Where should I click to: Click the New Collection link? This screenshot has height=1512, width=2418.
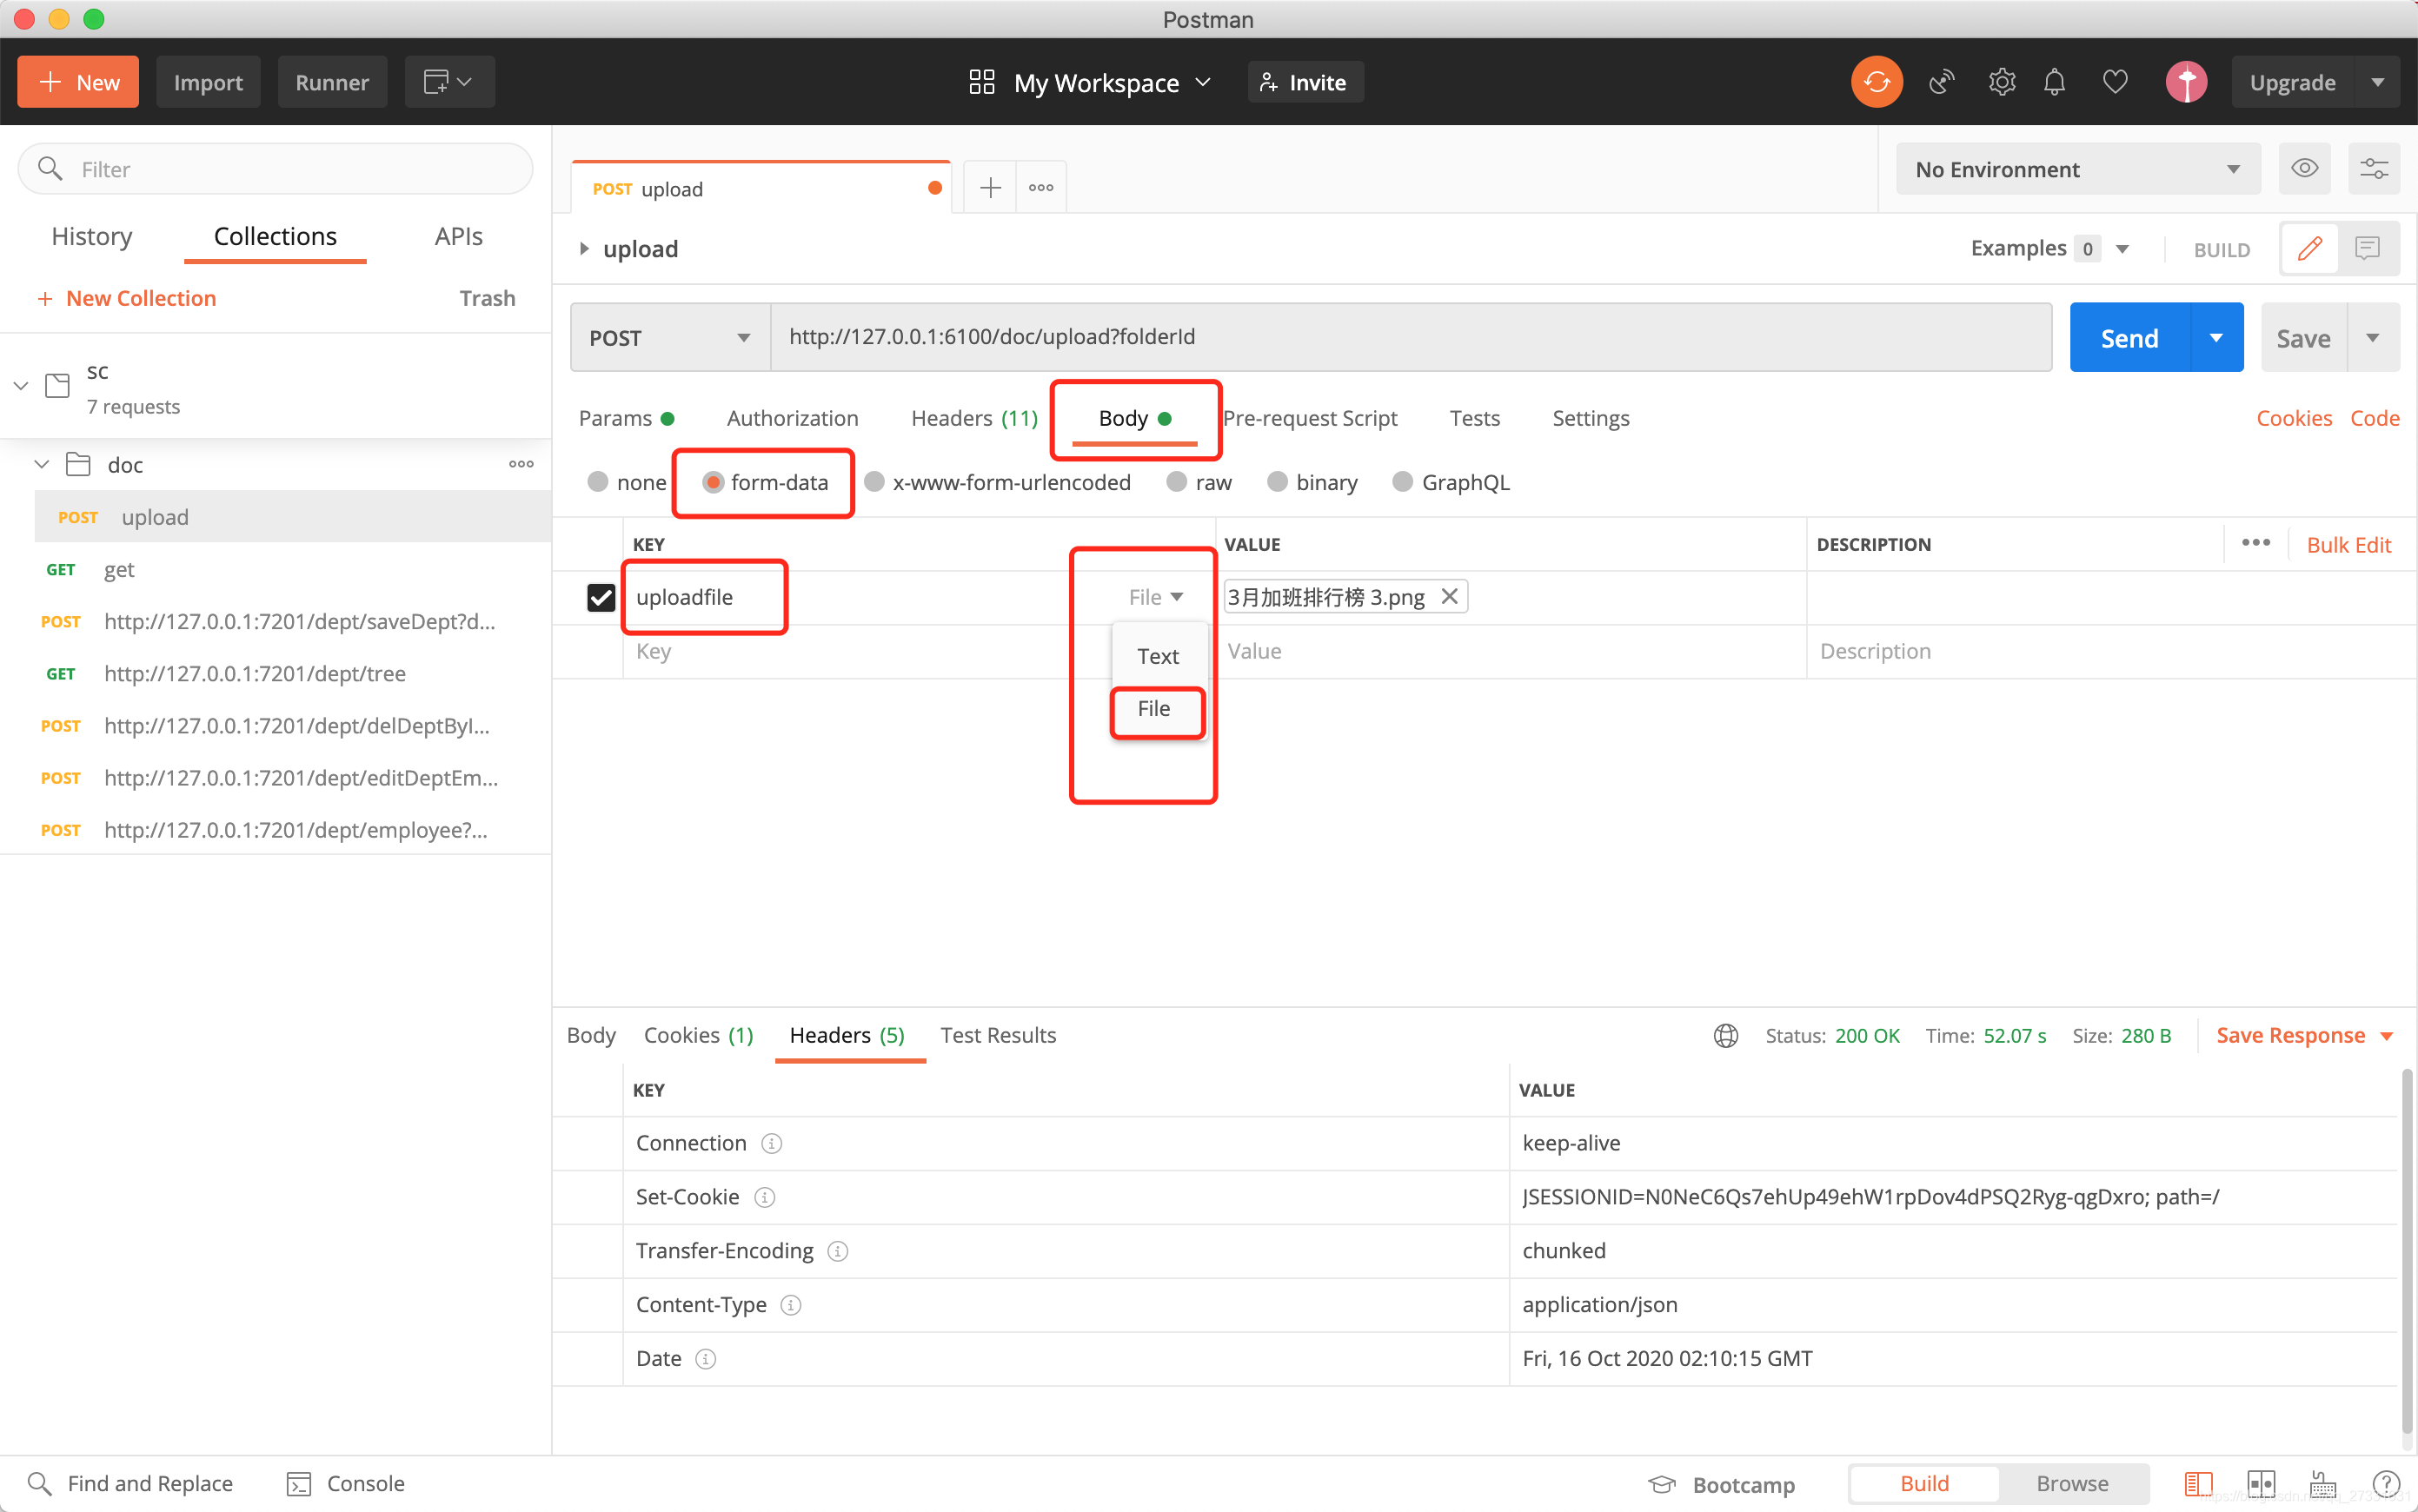[127, 298]
